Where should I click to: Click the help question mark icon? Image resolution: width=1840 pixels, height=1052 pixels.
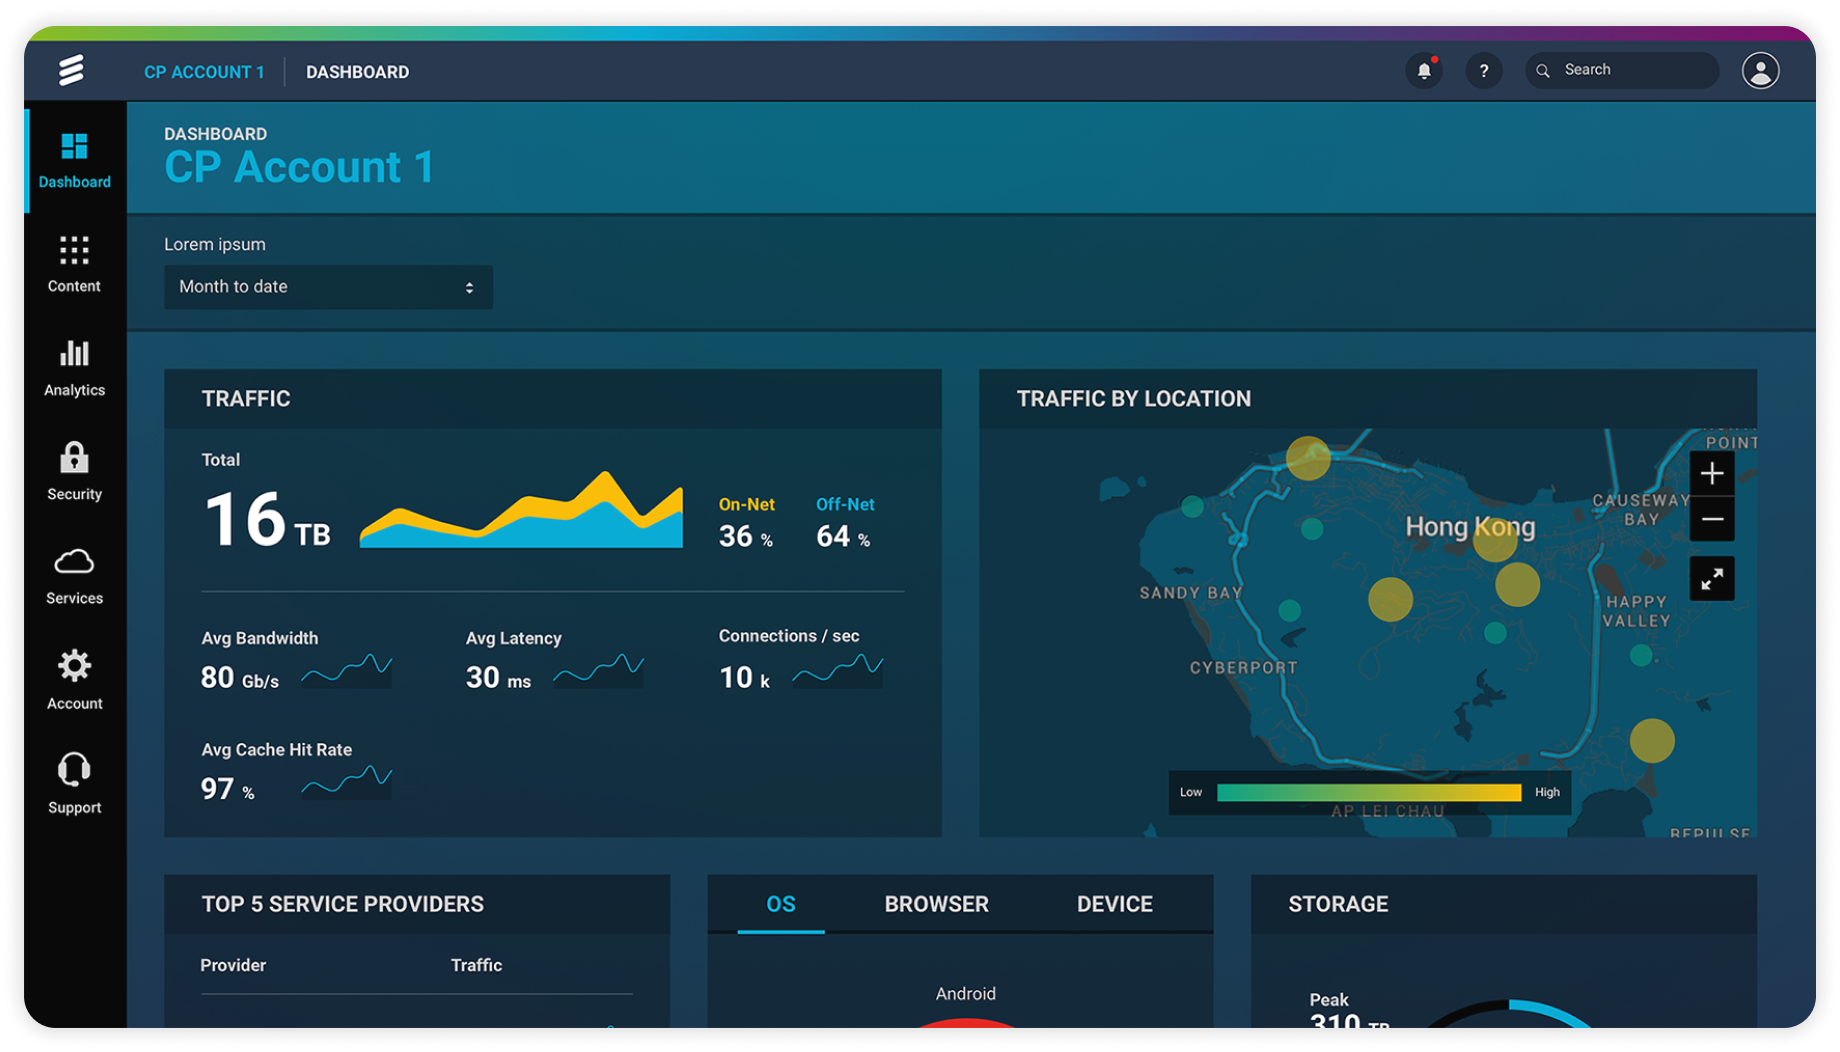pyautogui.click(x=1484, y=71)
